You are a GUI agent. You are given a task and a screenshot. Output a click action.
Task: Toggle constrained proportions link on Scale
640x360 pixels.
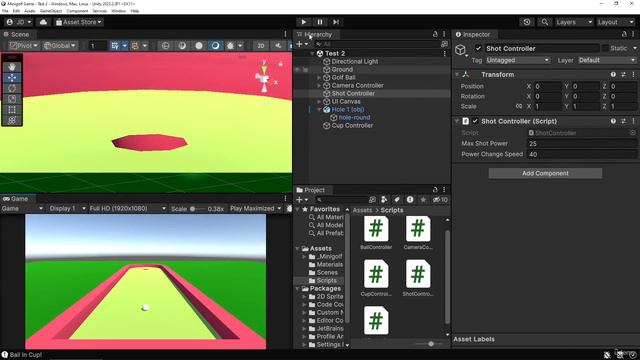[x=518, y=106]
